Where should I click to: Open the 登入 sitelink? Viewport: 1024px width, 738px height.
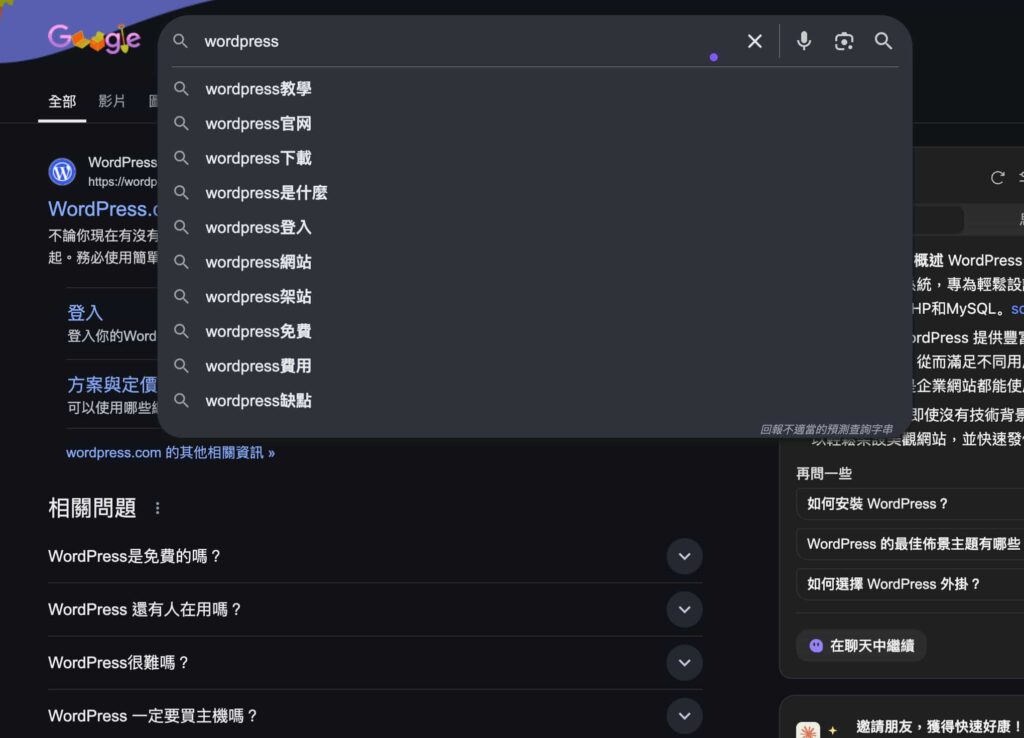pyautogui.click(x=85, y=313)
